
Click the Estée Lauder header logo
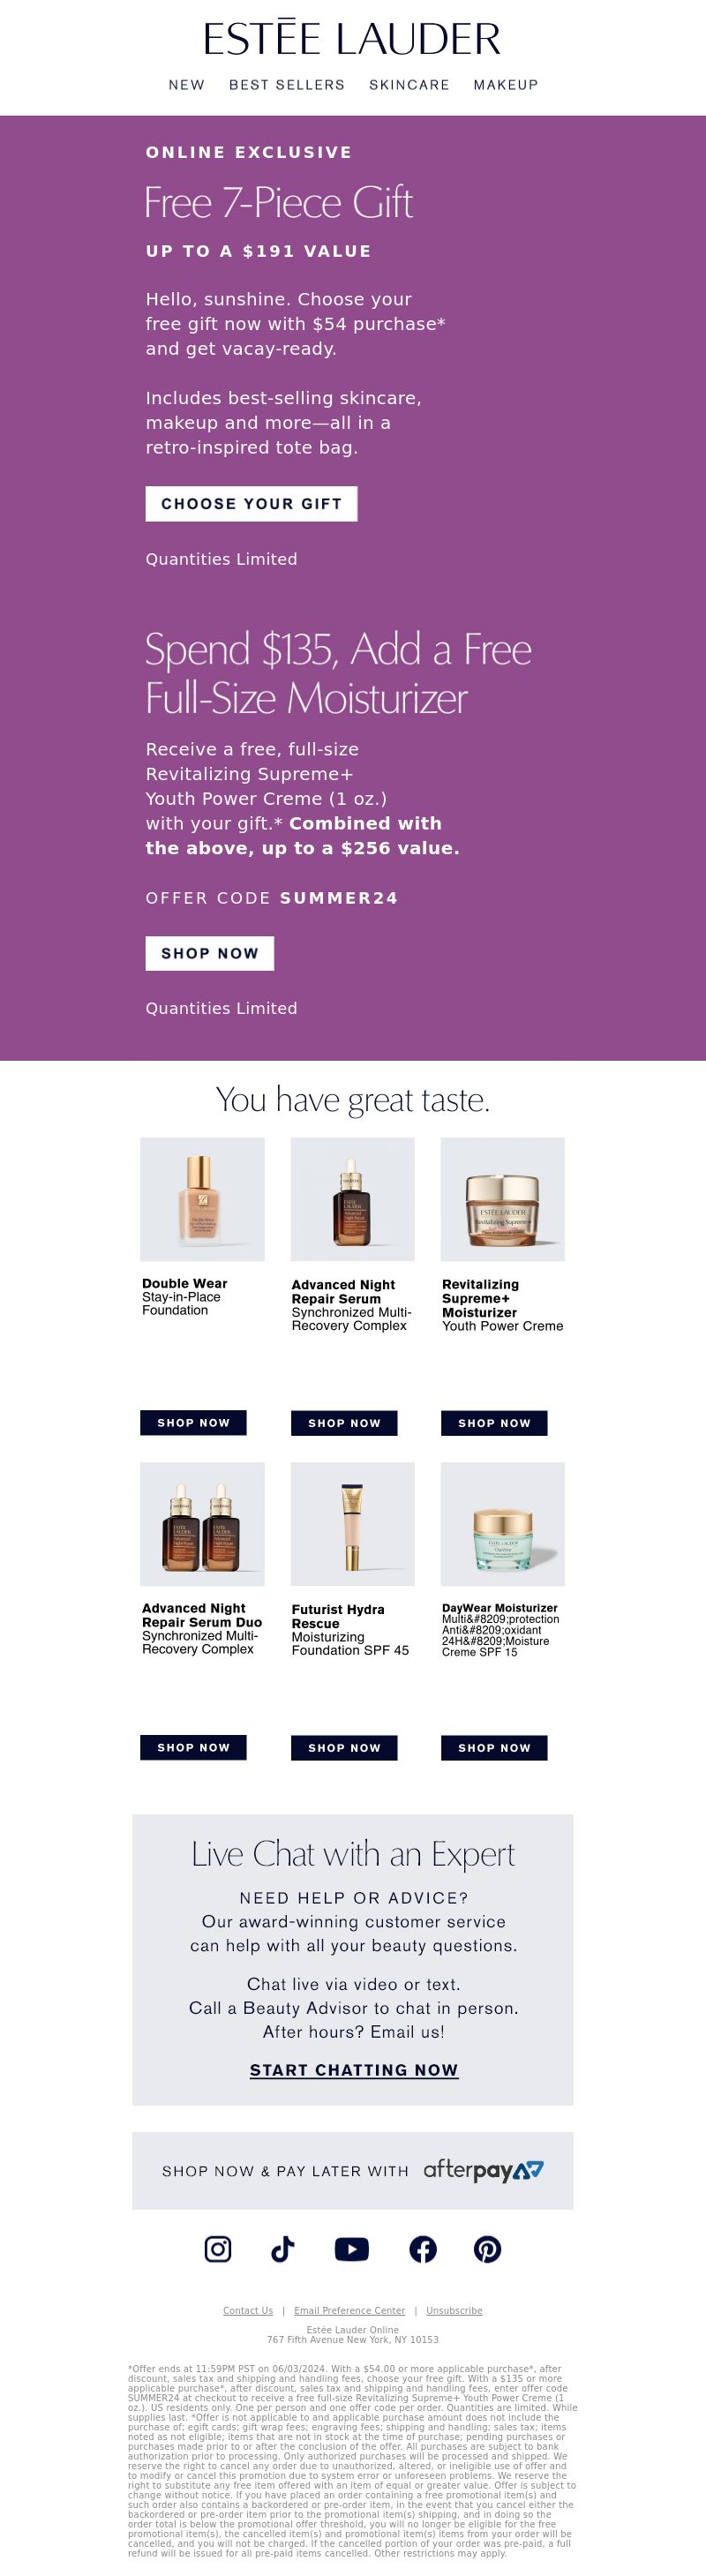[x=352, y=38]
